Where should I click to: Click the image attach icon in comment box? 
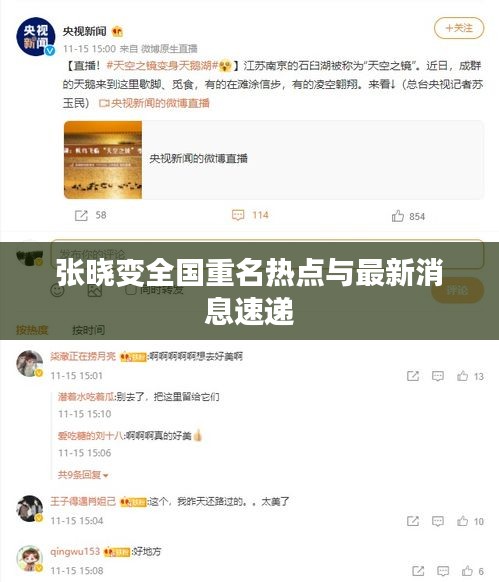pos(95,290)
